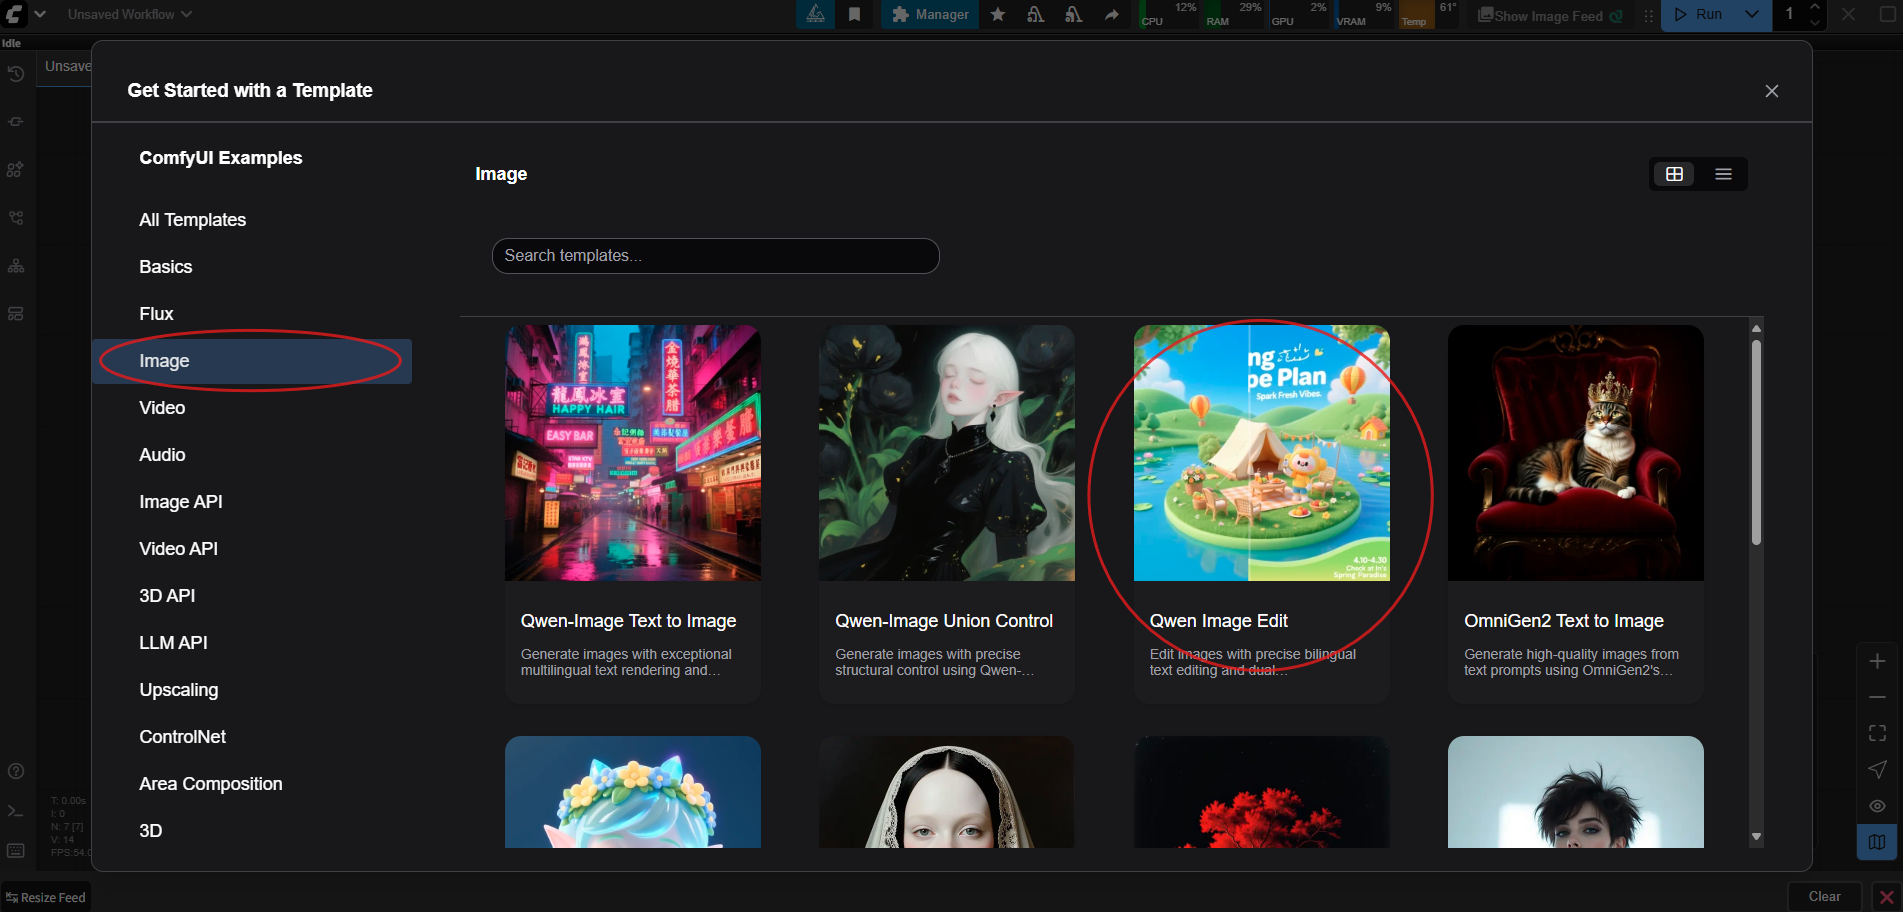Select Area Composition category
Image resolution: width=1903 pixels, height=912 pixels.
[x=252, y=784]
